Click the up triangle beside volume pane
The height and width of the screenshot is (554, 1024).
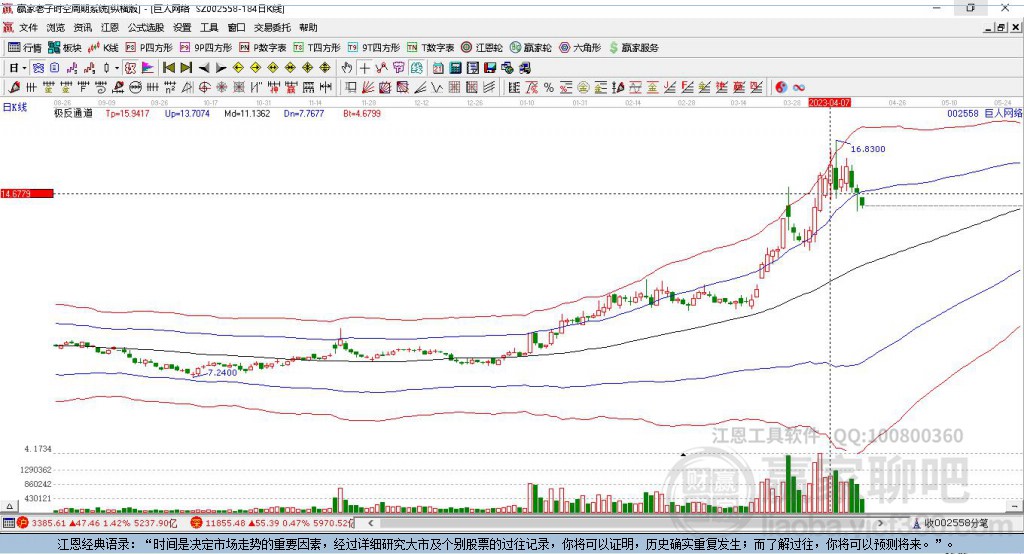coord(9,506)
